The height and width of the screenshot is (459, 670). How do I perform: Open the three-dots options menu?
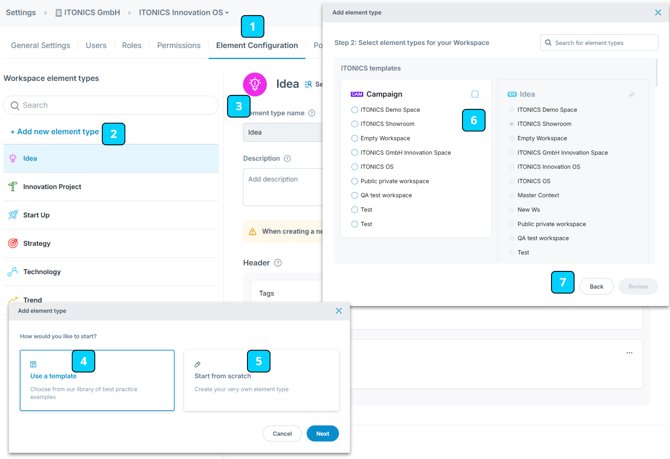click(x=629, y=353)
